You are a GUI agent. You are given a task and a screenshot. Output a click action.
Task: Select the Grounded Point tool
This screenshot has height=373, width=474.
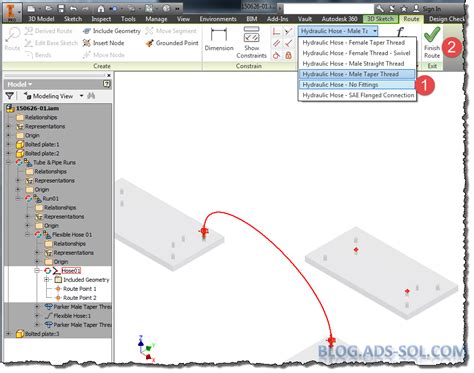[x=172, y=43]
